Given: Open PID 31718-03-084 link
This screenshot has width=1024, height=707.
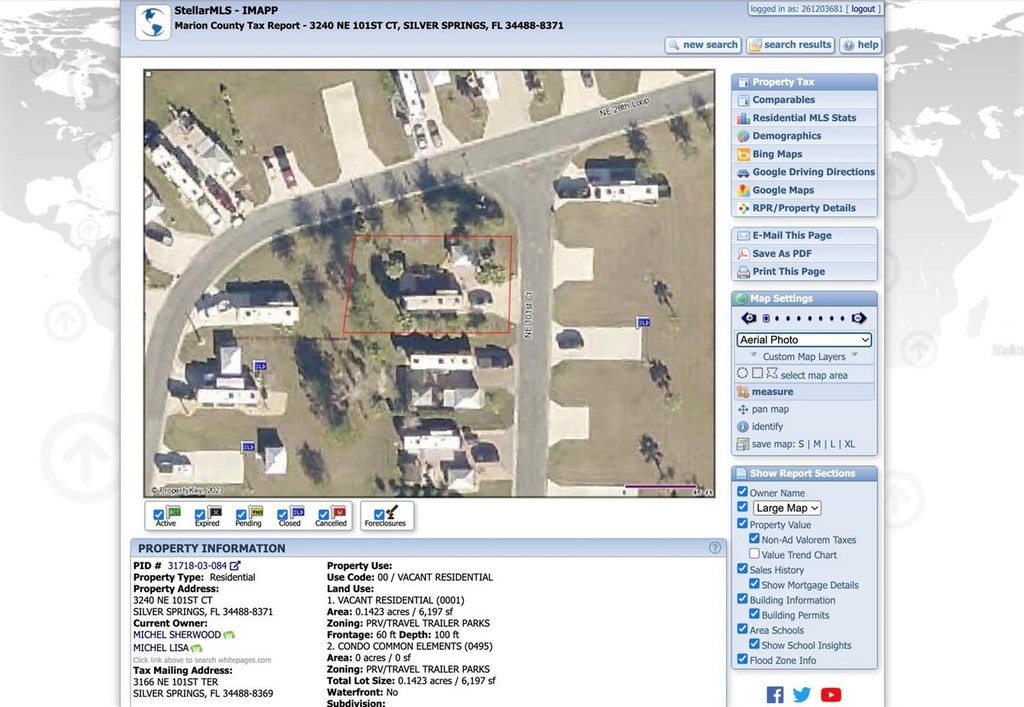Looking at the screenshot, I should [197, 565].
